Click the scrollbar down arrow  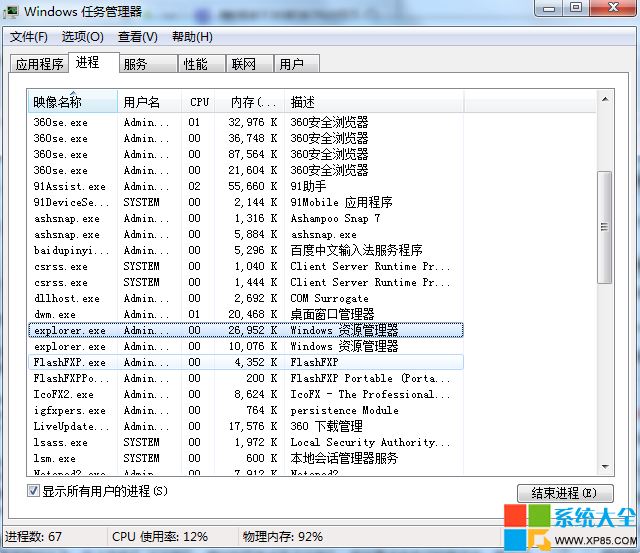(605, 466)
